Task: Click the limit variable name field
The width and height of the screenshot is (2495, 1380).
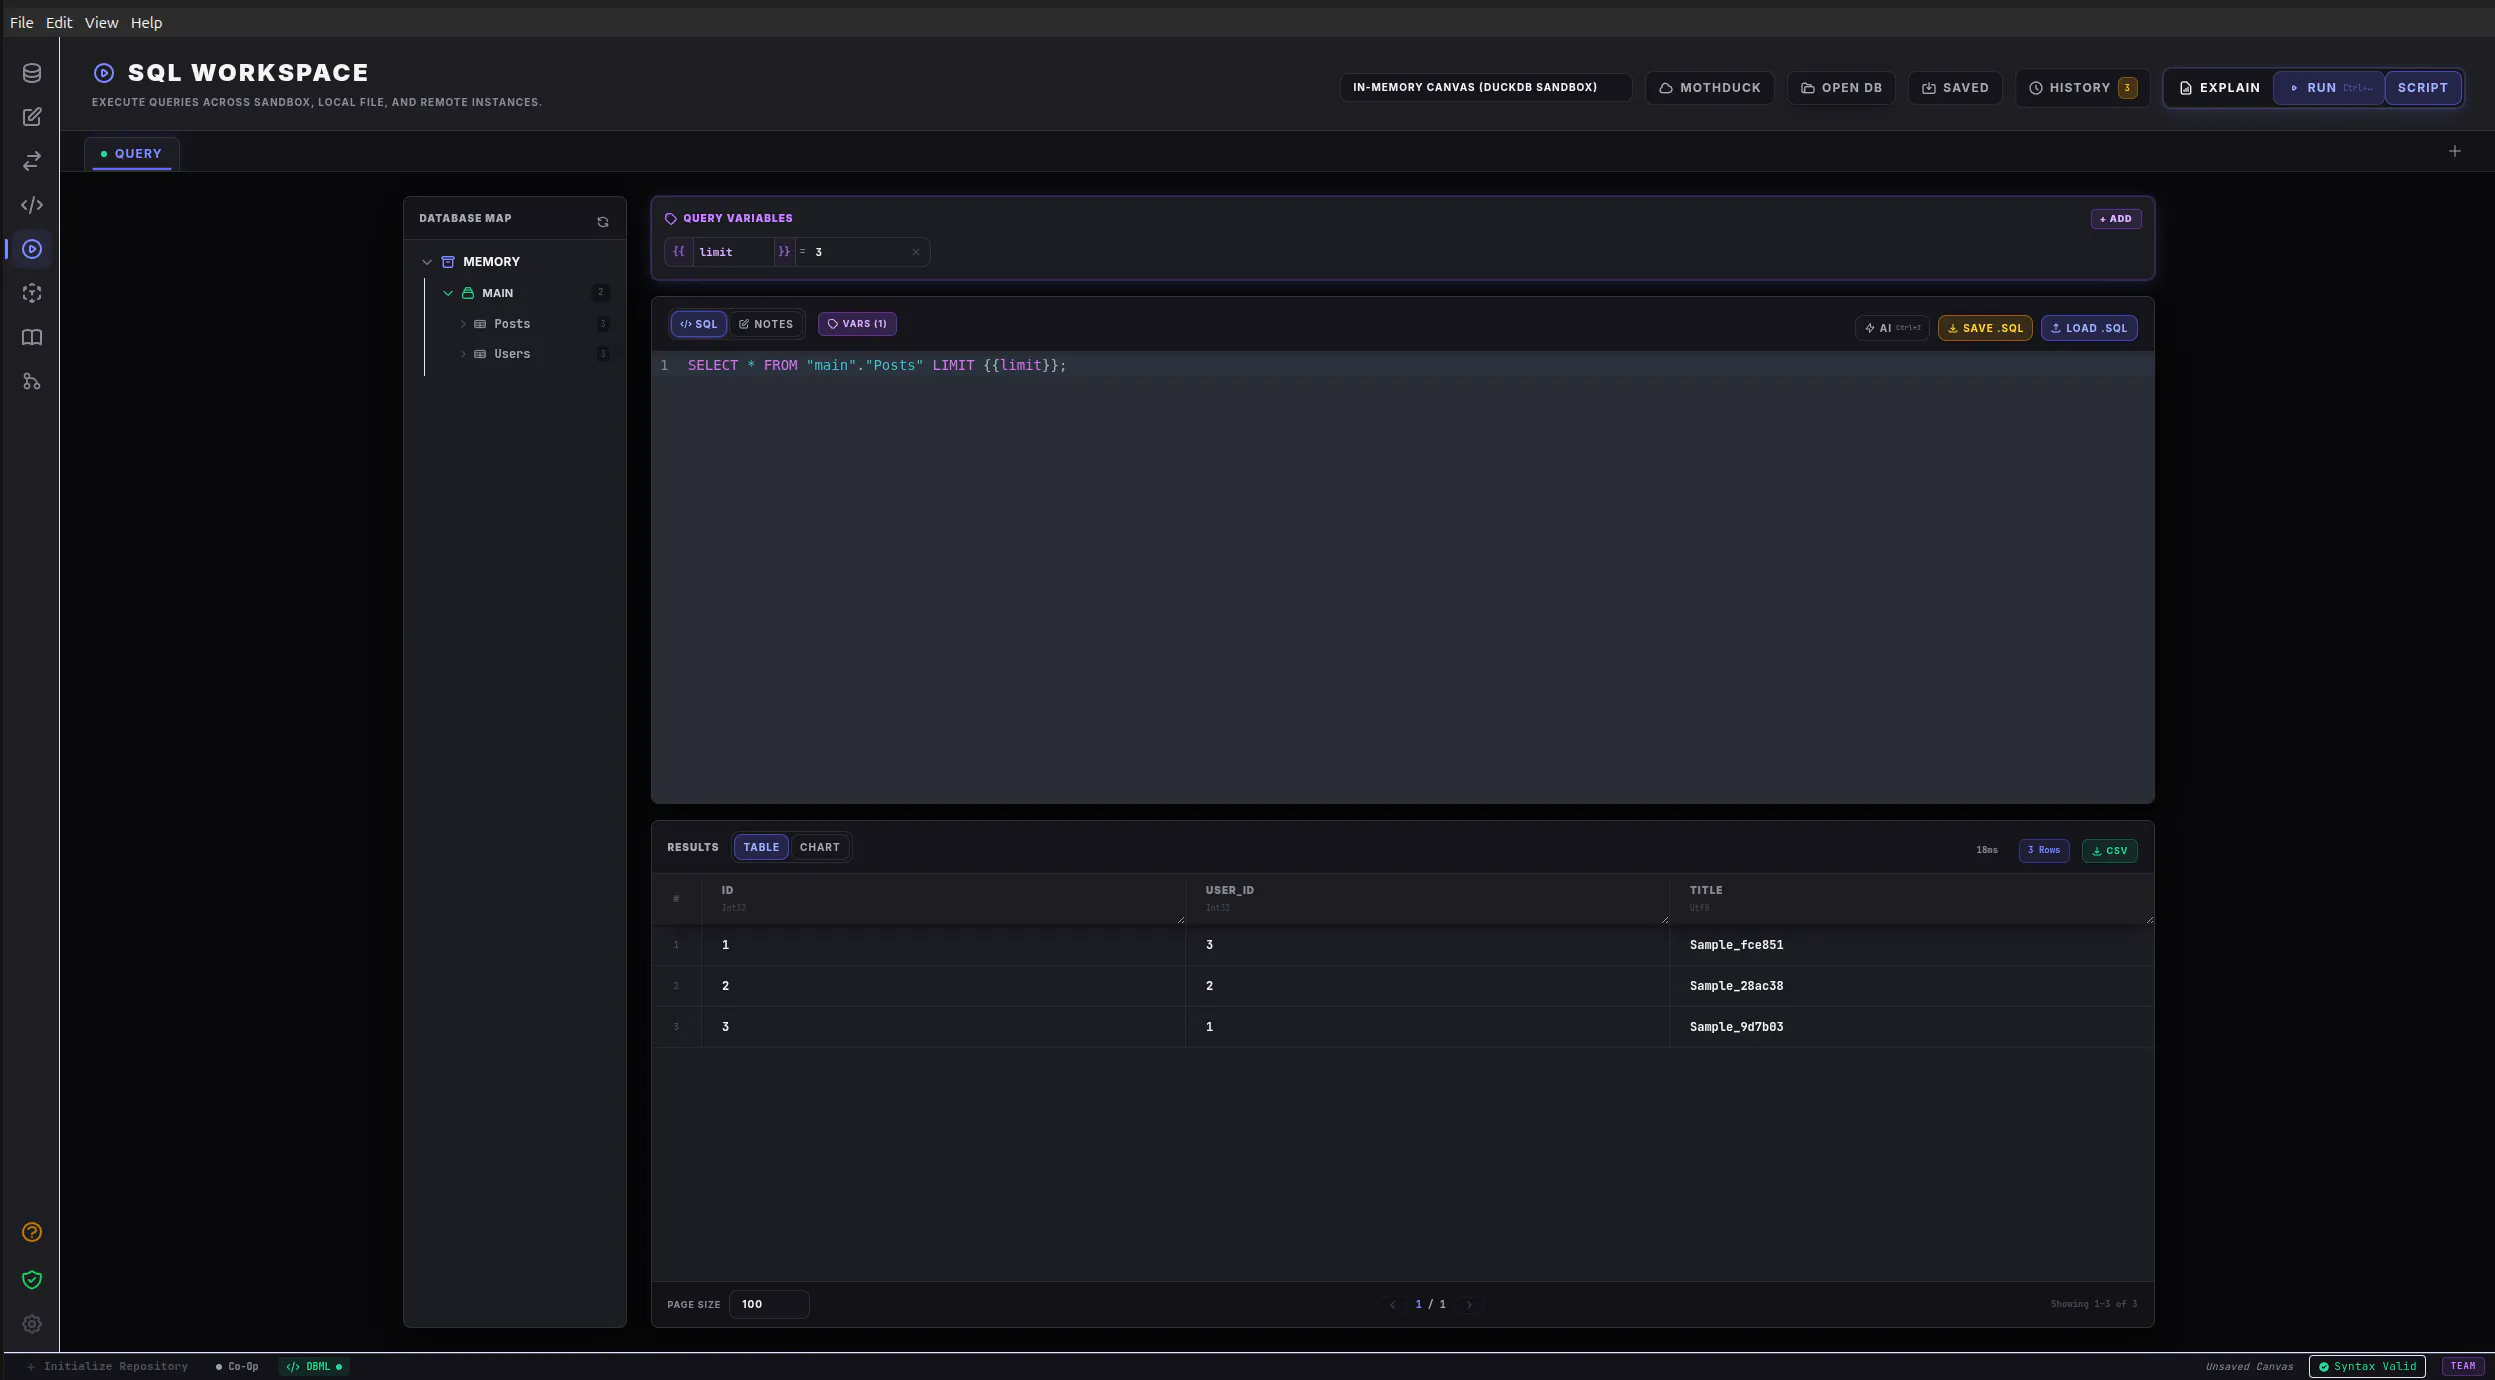Action: click(x=733, y=252)
